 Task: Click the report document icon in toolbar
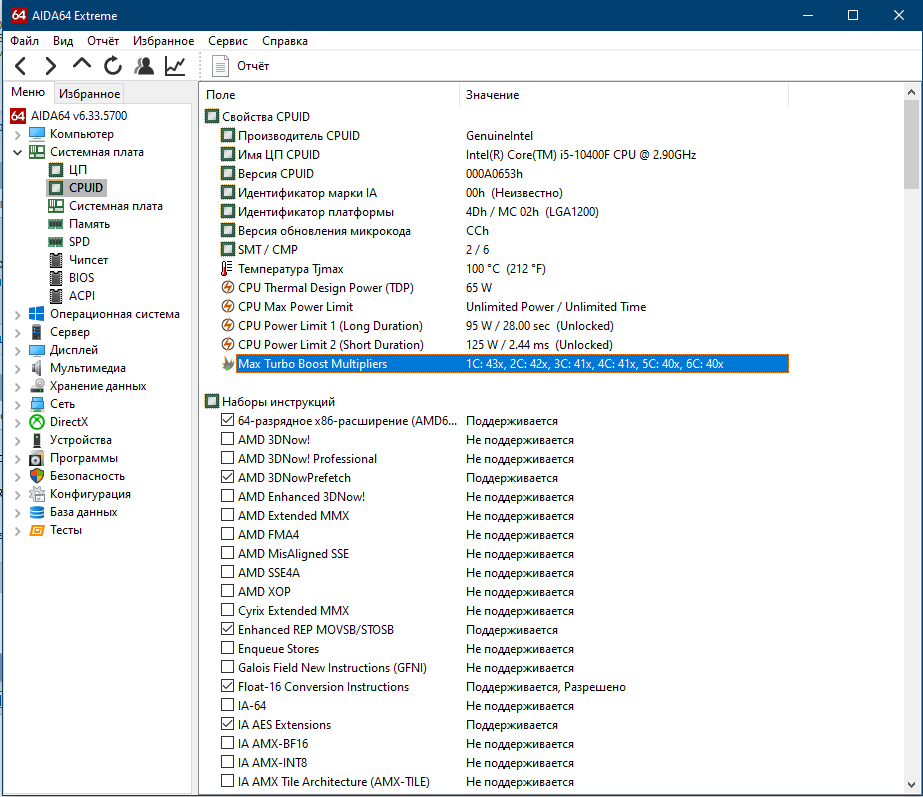[x=220, y=65]
